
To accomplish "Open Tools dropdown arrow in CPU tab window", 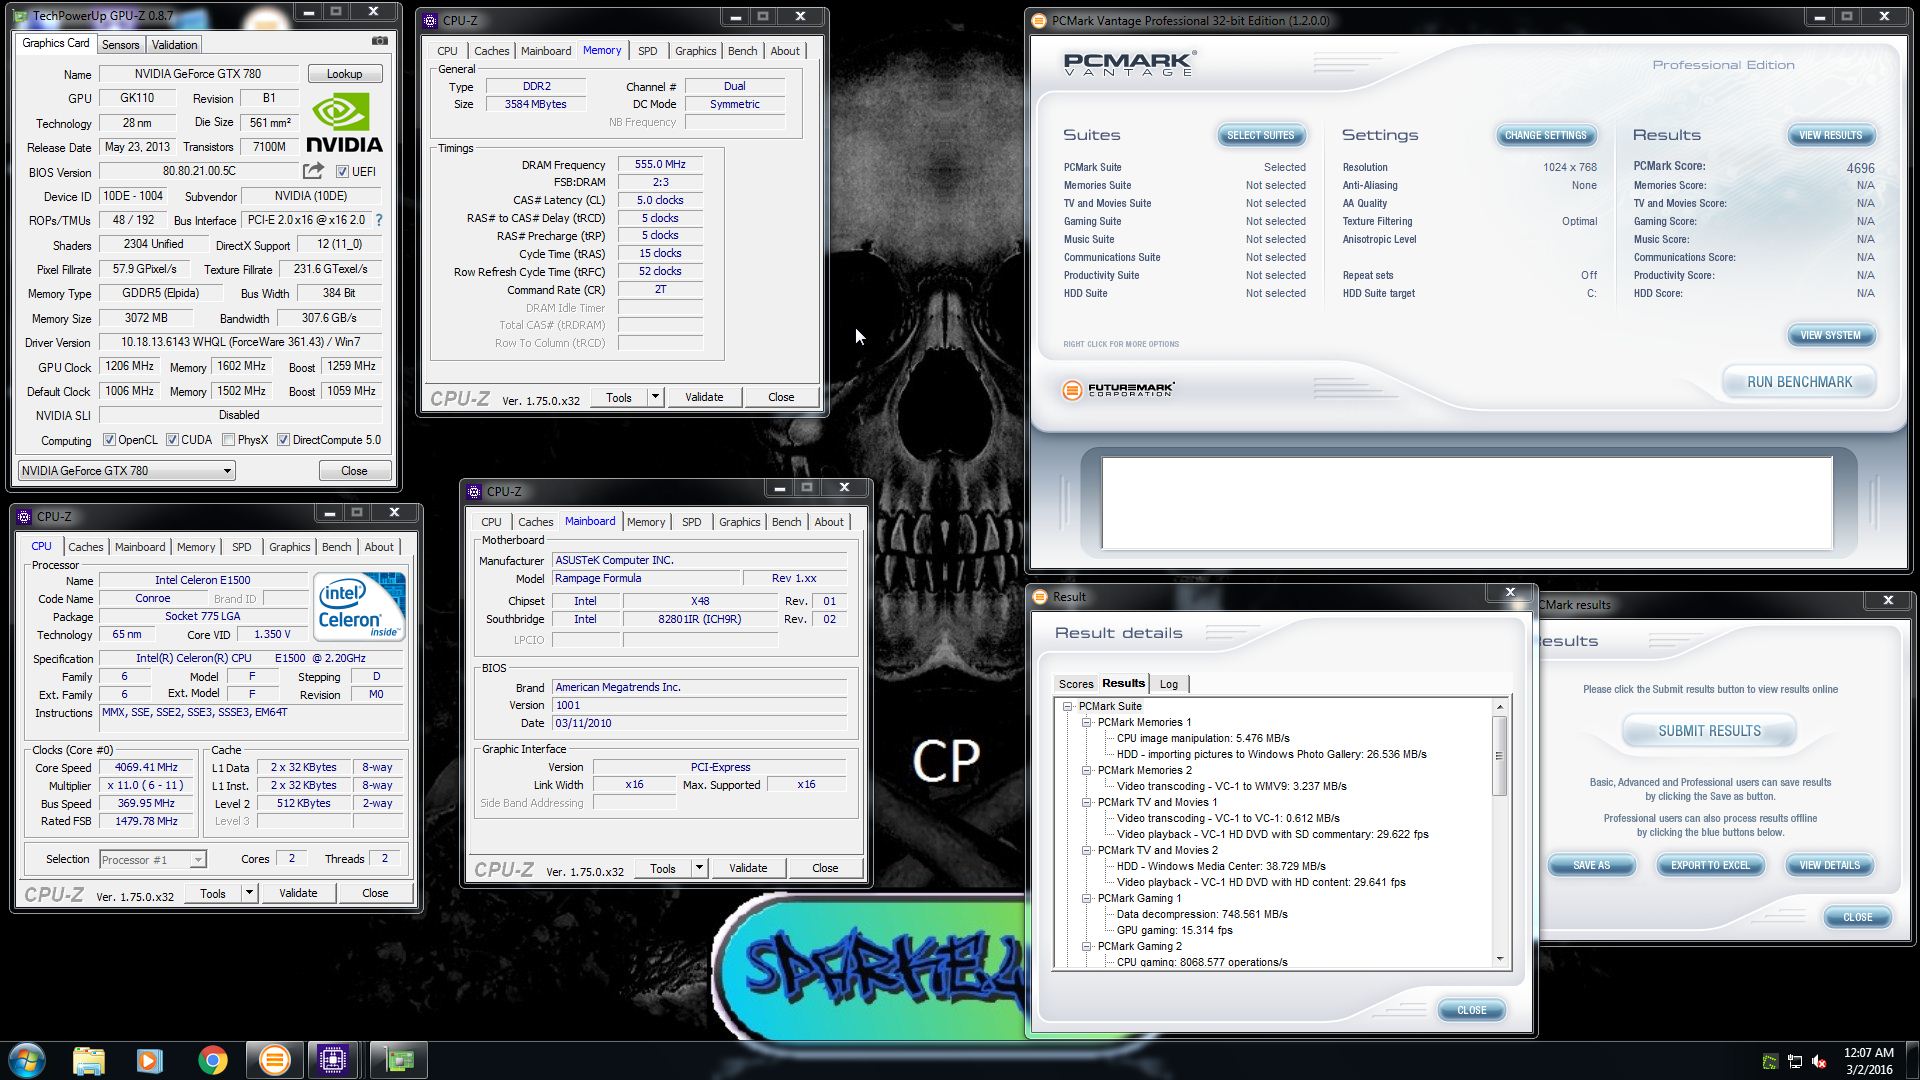I will [249, 893].
